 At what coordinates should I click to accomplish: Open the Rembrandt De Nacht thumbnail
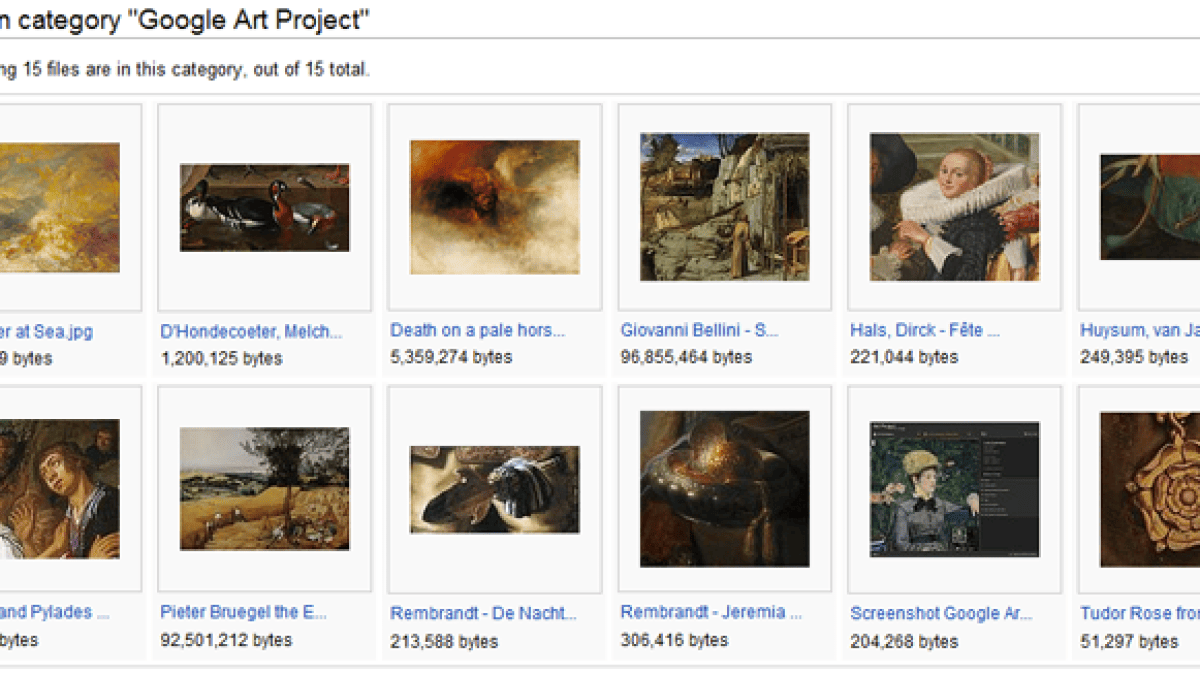pyautogui.click(x=495, y=489)
